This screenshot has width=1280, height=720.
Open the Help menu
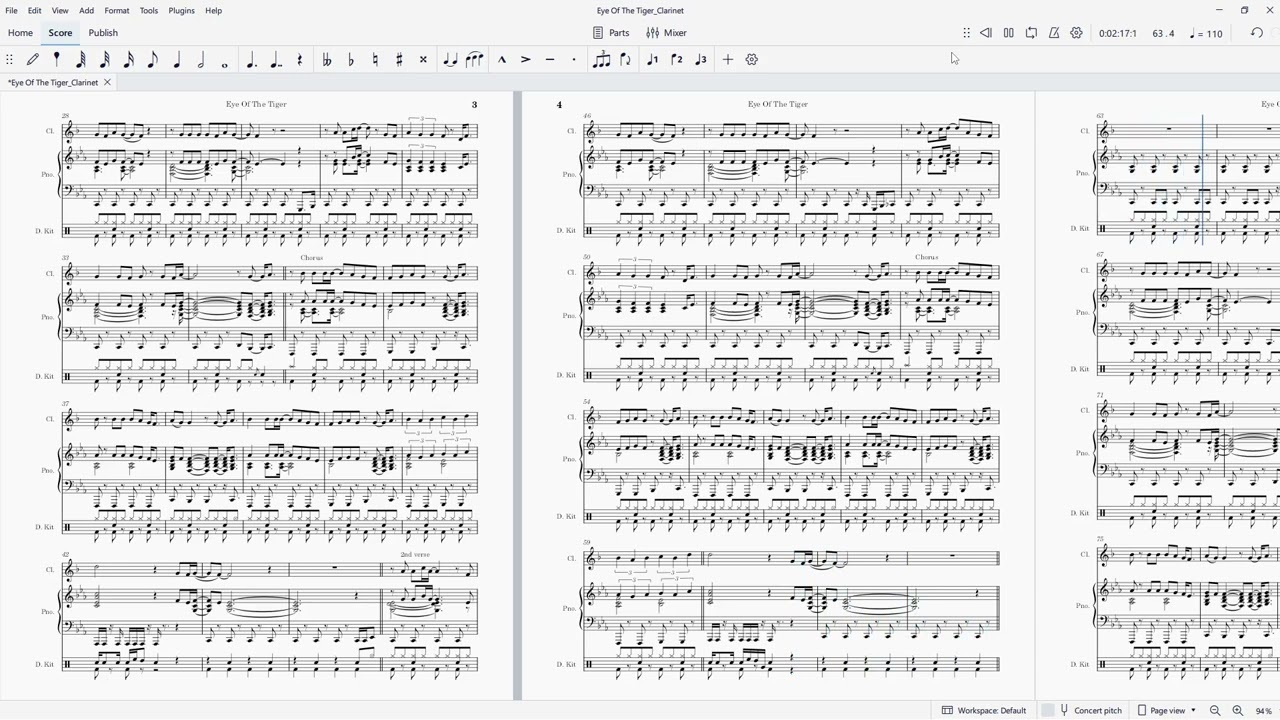213,10
